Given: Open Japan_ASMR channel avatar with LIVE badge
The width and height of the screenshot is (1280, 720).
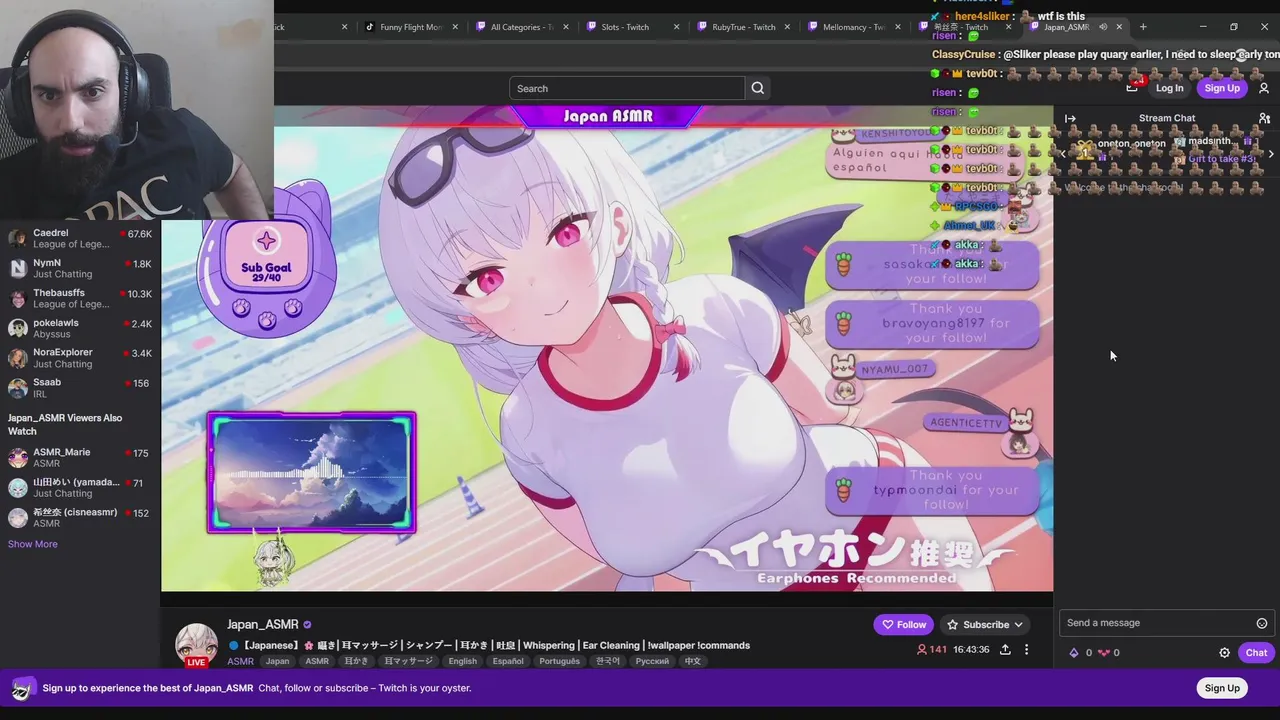Looking at the screenshot, I should pos(196,645).
